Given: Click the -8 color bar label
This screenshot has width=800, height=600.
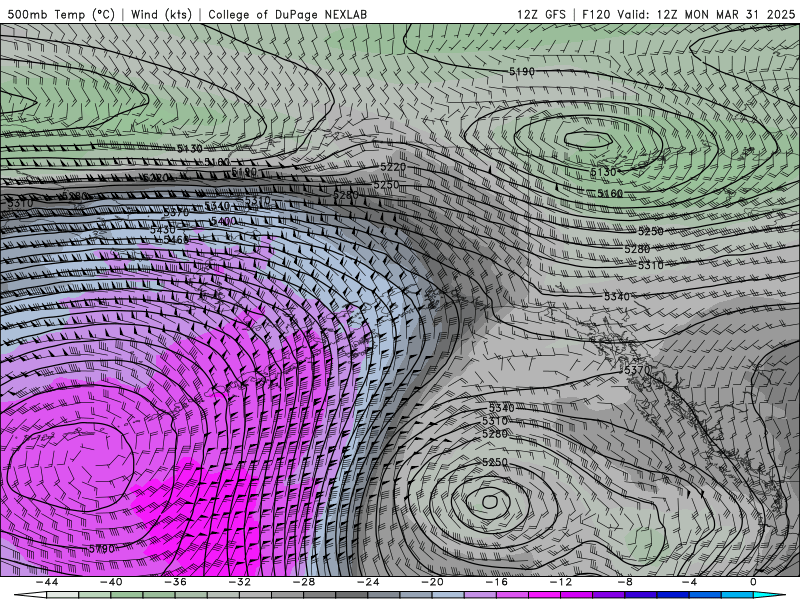Looking at the screenshot, I should (x=625, y=582).
